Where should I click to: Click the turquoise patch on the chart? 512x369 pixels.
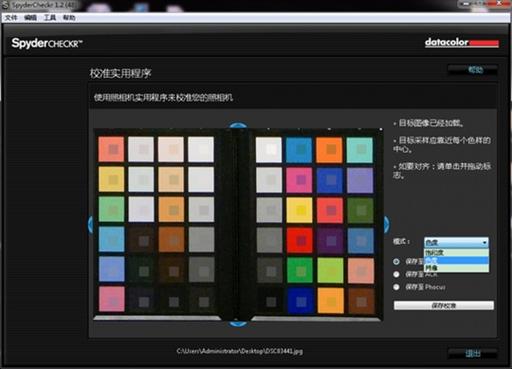tap(360, 150)
